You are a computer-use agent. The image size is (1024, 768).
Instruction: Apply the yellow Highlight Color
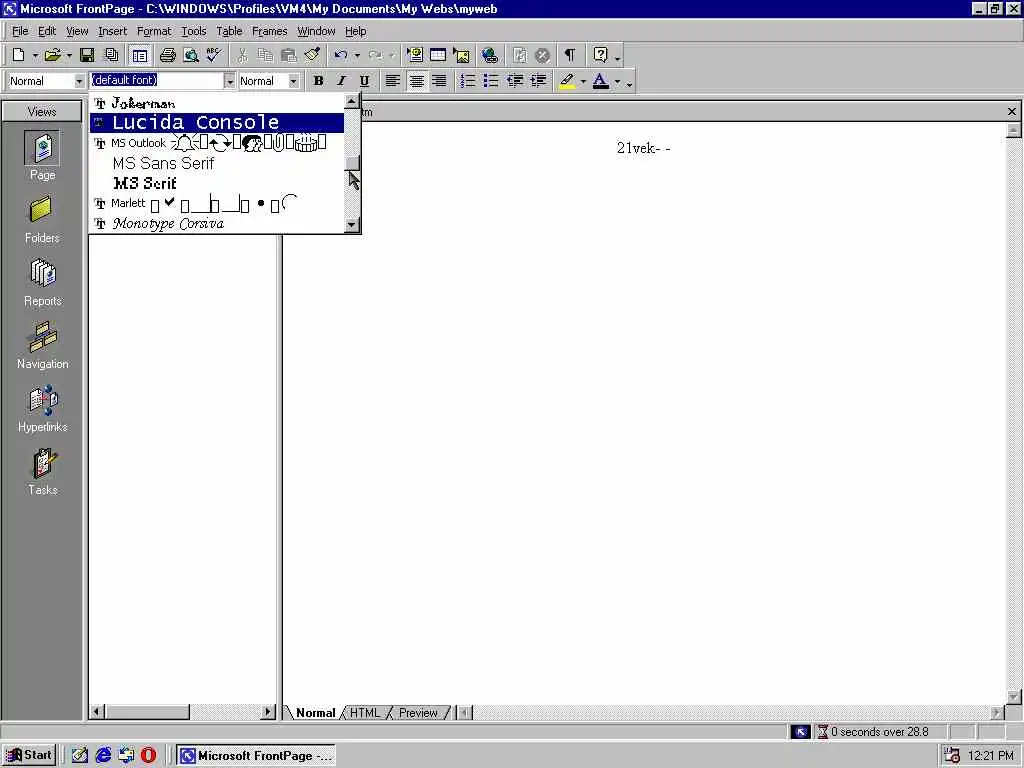(567, 80)
